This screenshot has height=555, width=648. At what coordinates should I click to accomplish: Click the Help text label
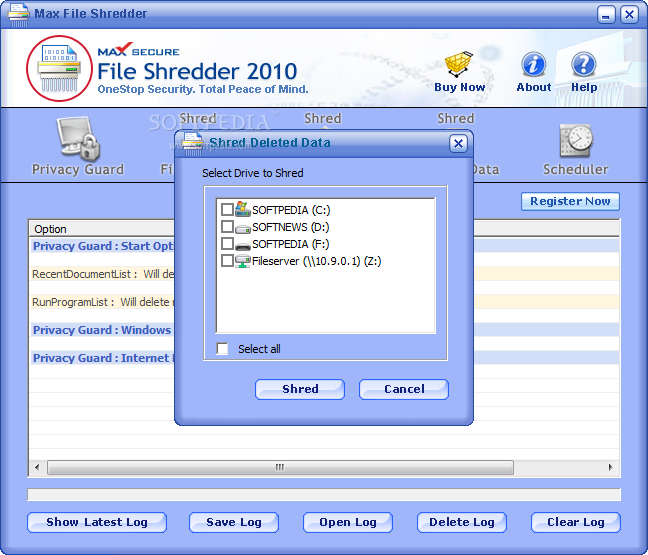[x=584, y=87]
